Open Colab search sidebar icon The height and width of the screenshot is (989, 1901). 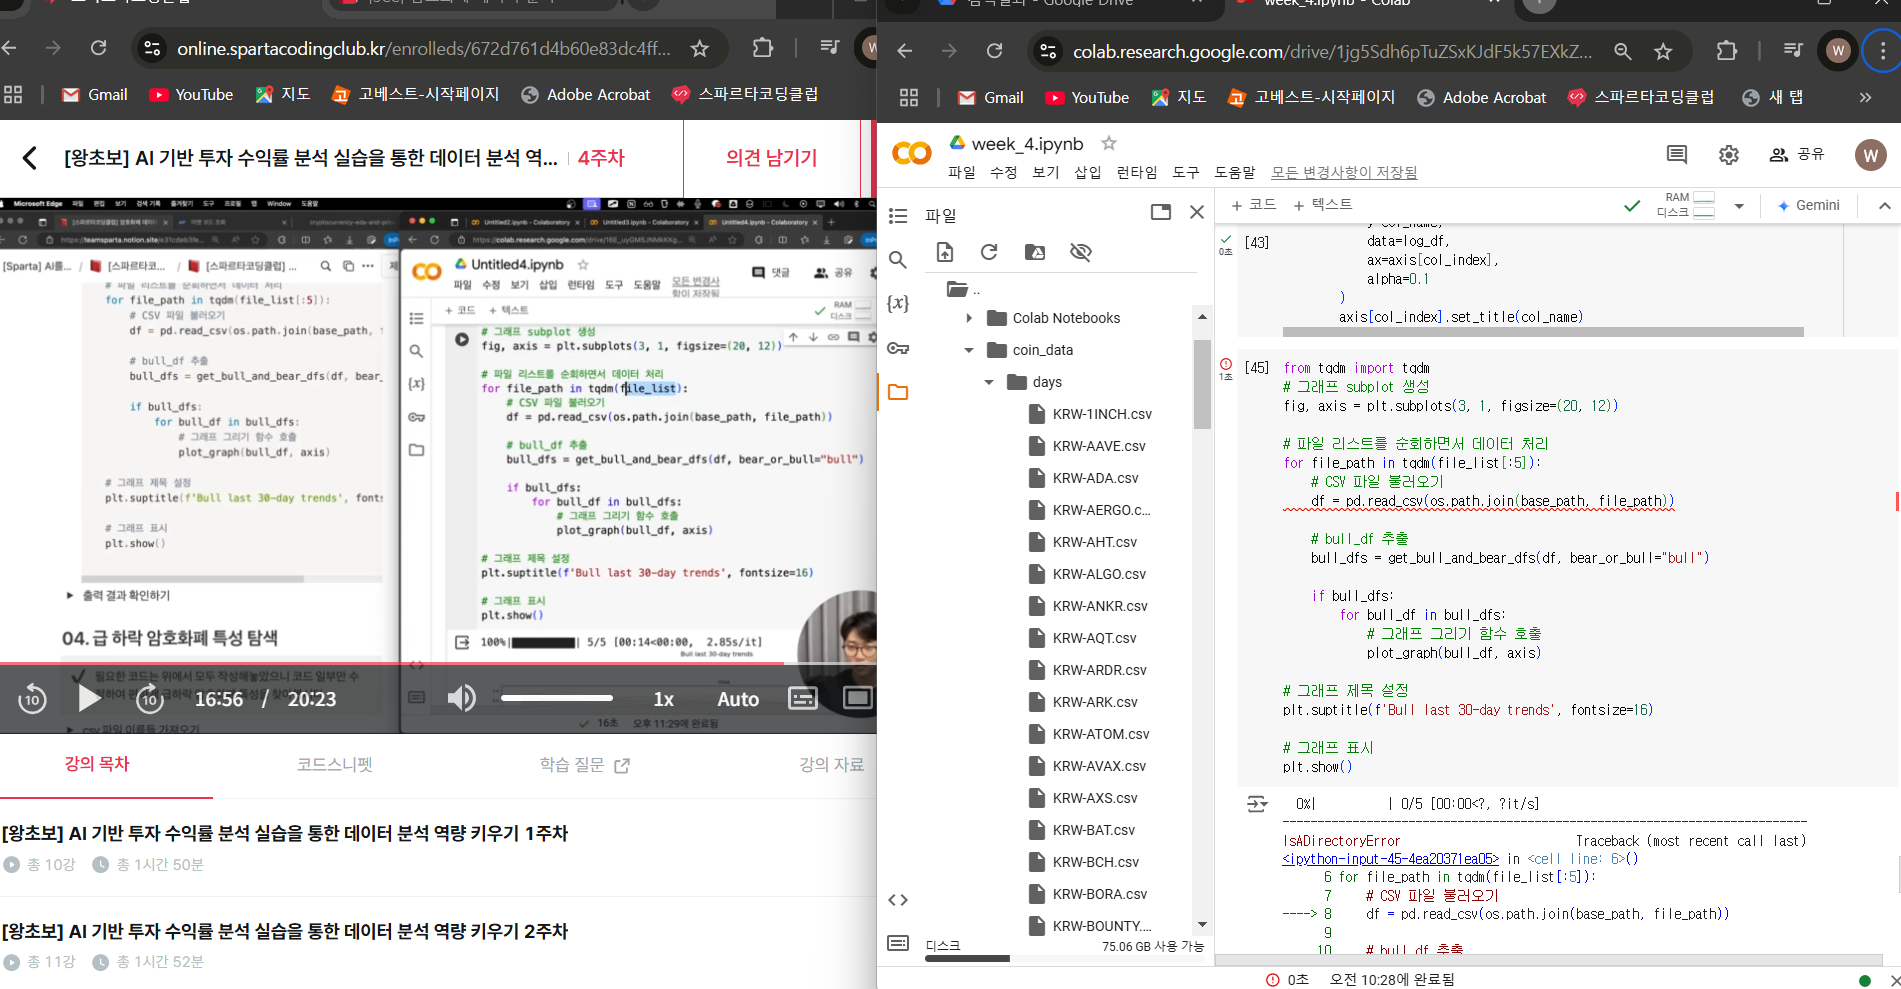click(x=898, y=260)
